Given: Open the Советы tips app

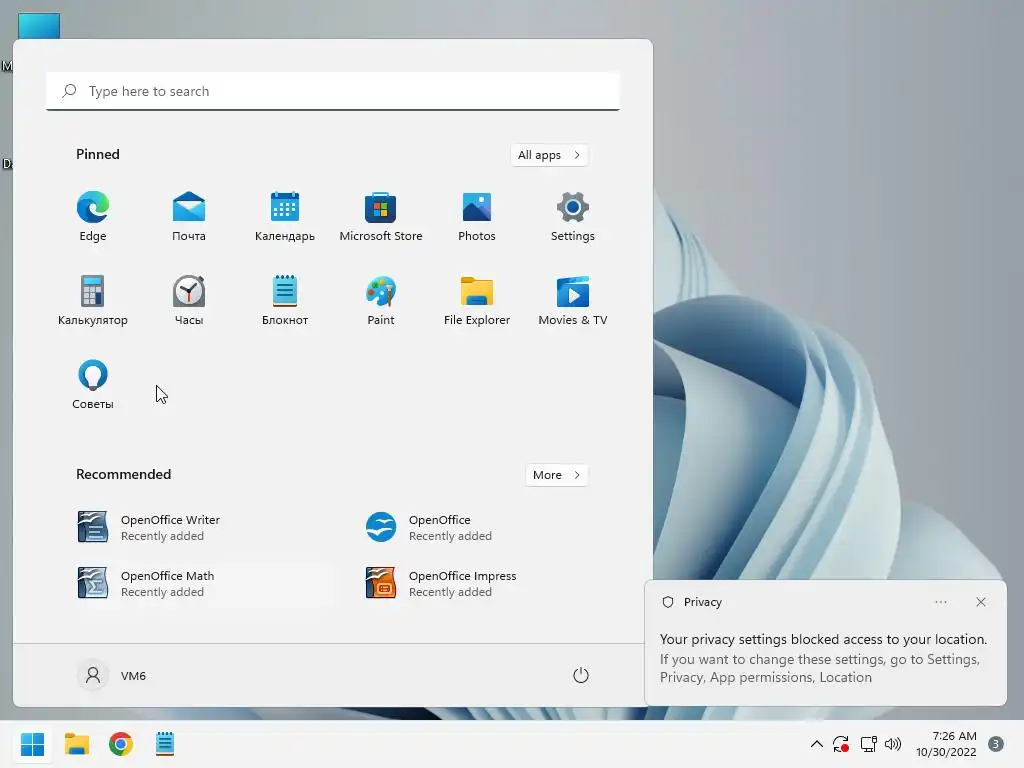Looking at the screenshot, I should coord(93,385).
